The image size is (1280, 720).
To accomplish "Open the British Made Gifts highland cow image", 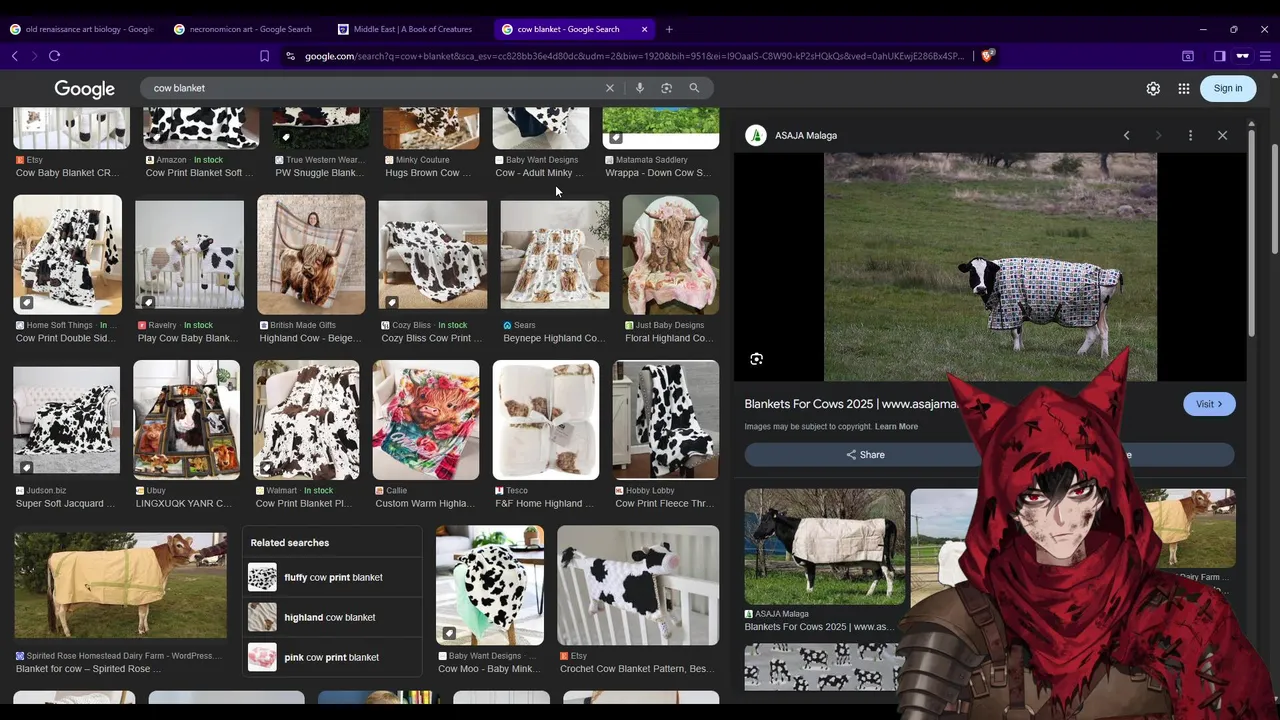I will click(311, 255).
